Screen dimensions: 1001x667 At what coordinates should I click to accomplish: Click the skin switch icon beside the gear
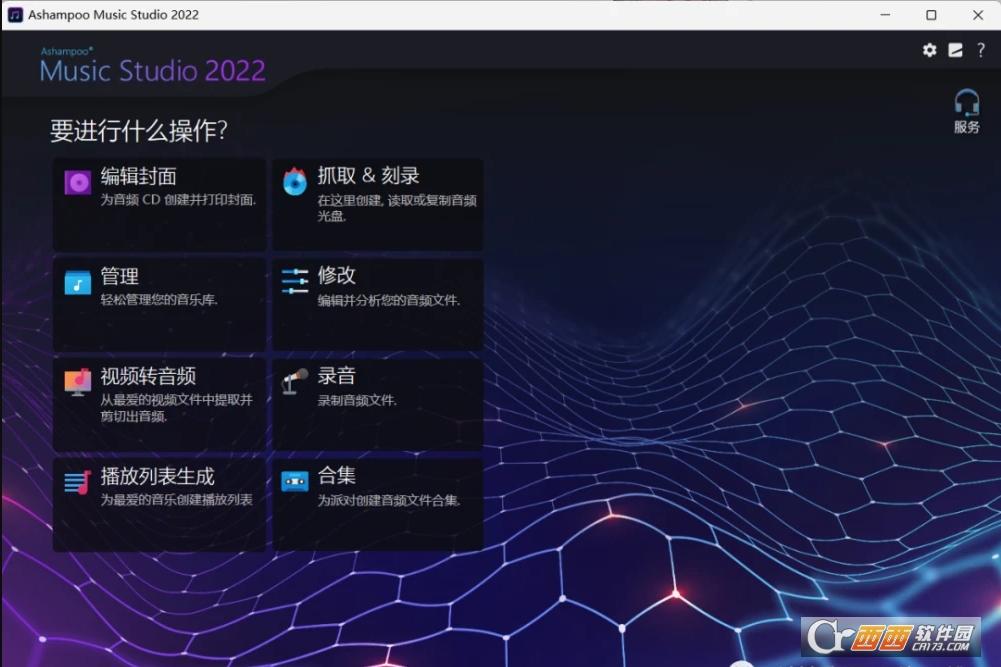(x=955, y=50)
